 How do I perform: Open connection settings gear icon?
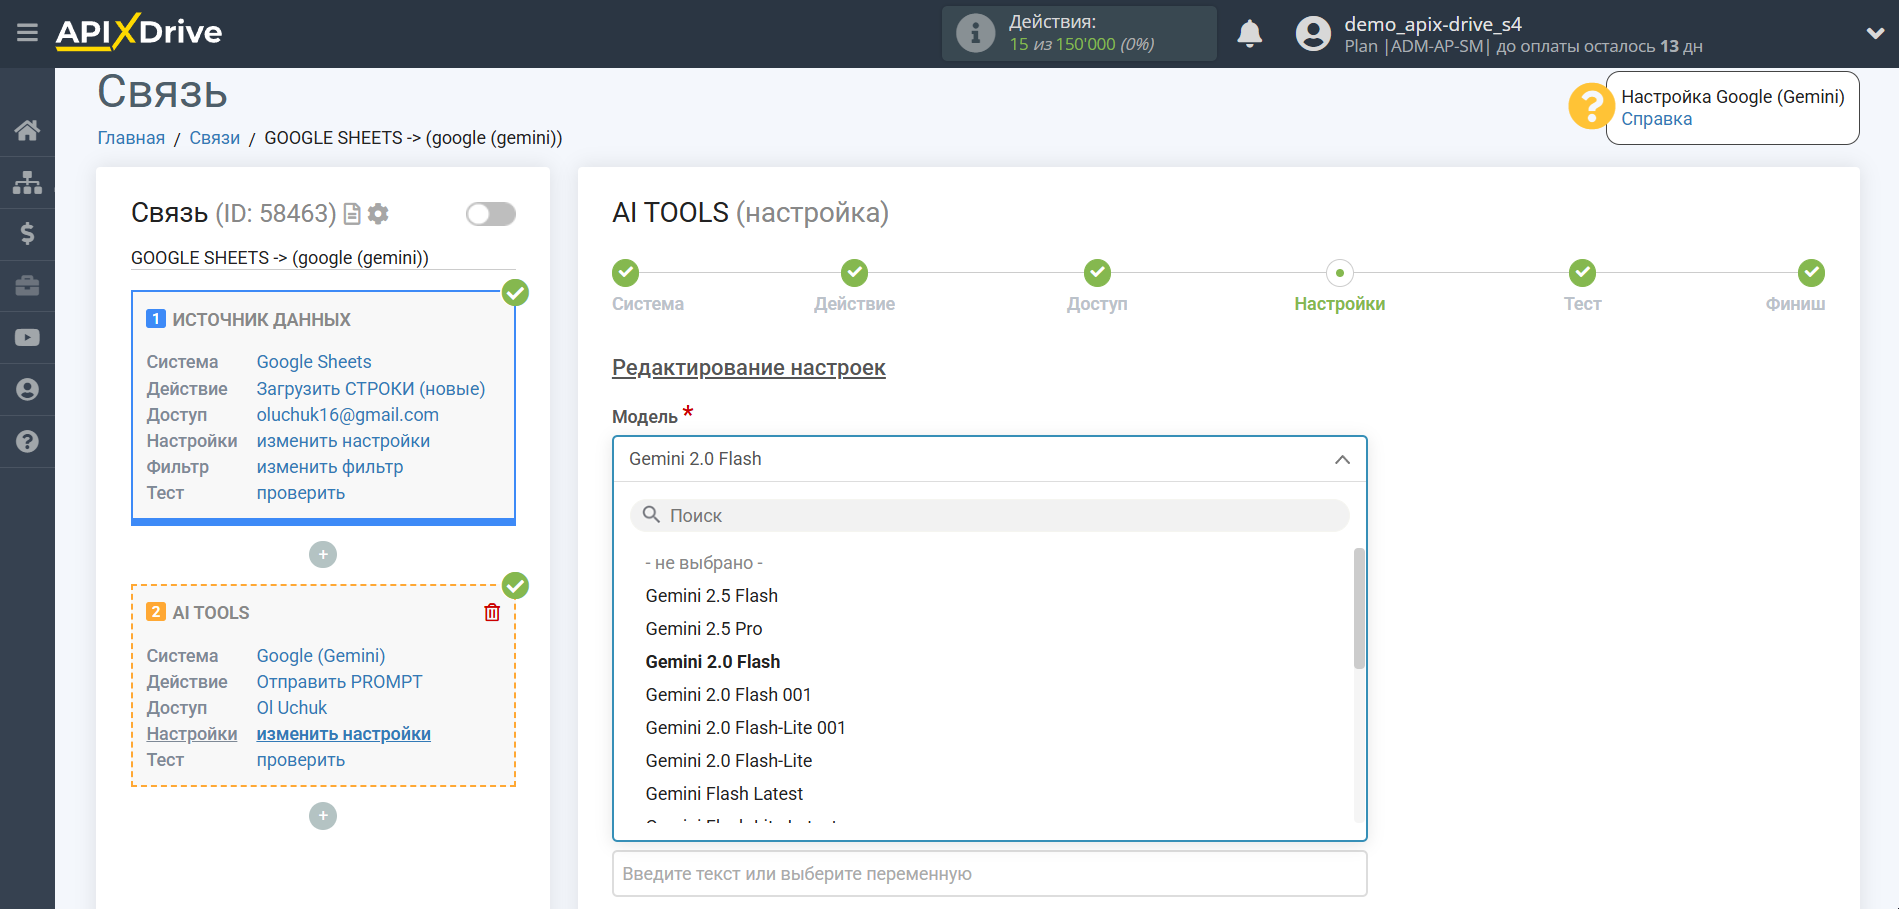coord(378,214)
